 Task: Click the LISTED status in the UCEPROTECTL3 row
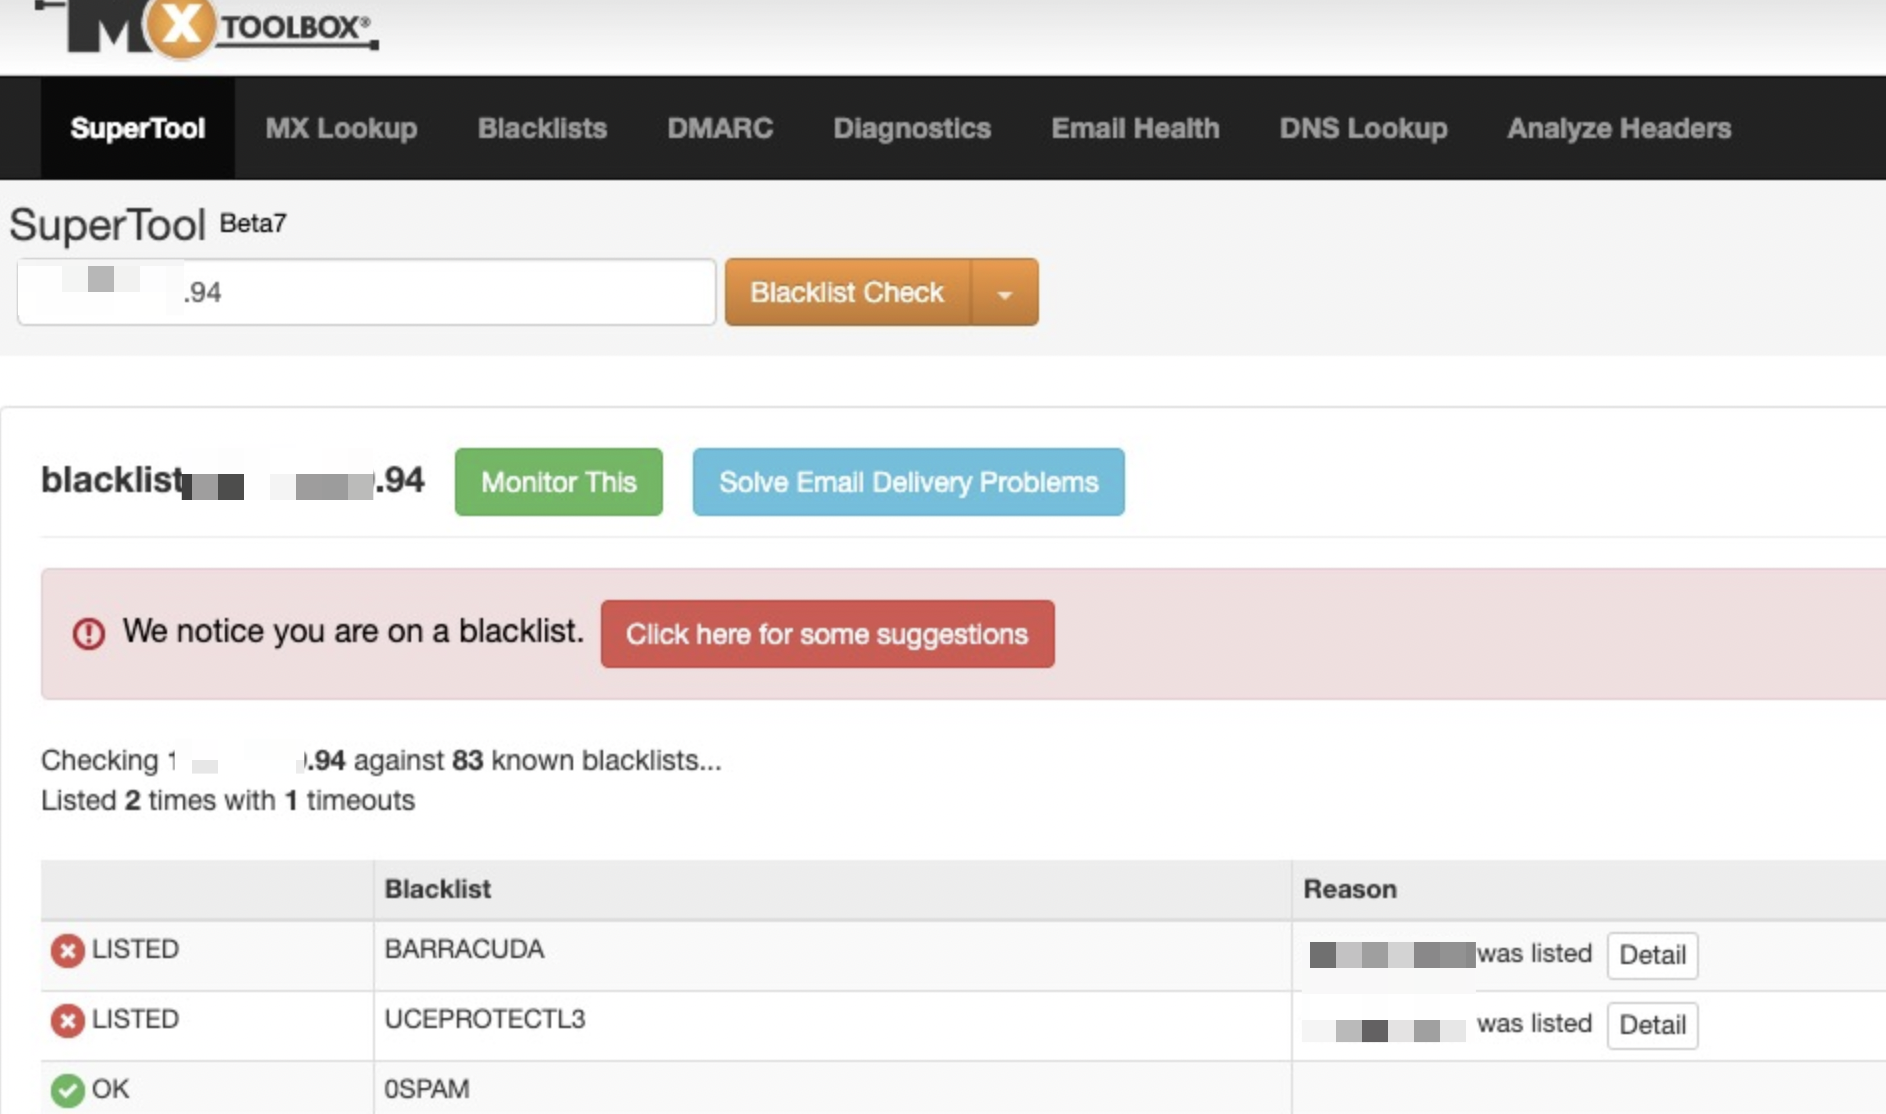[135, 1019]
